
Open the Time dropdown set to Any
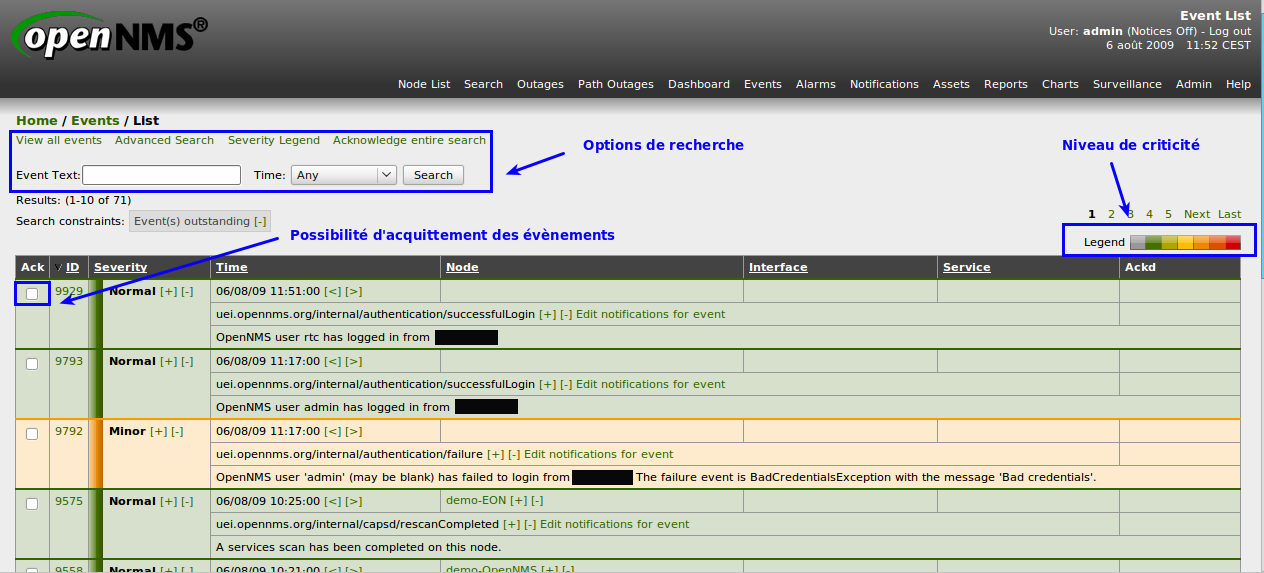[x=344, y=175]
